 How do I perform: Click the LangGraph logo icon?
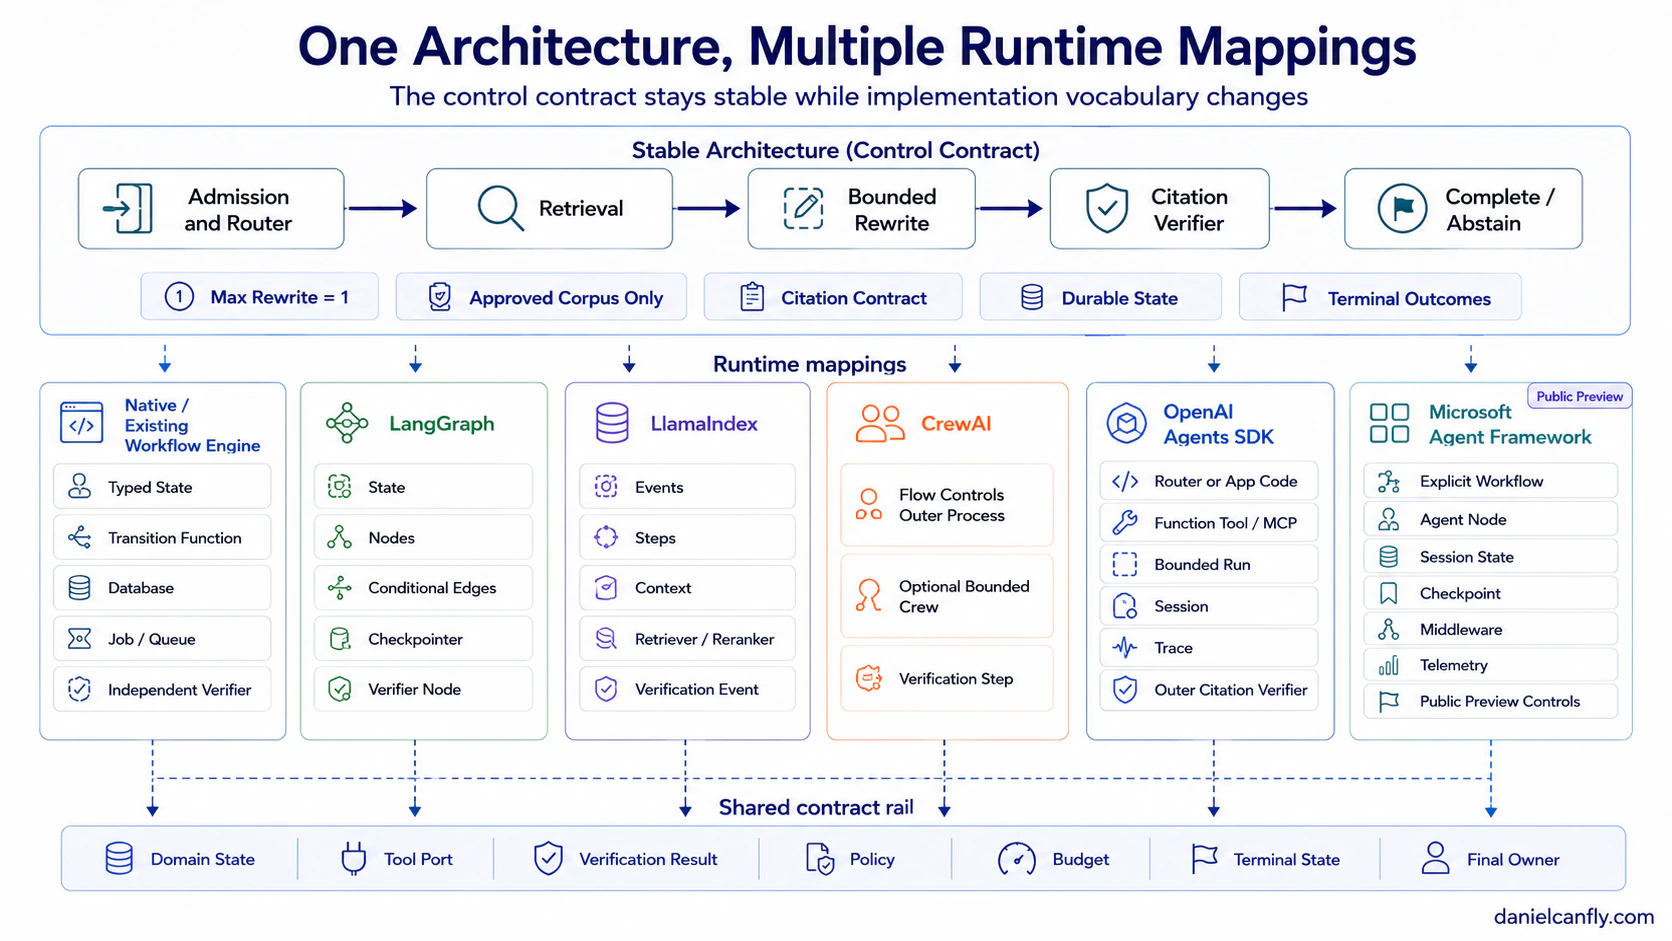point(347,423)
